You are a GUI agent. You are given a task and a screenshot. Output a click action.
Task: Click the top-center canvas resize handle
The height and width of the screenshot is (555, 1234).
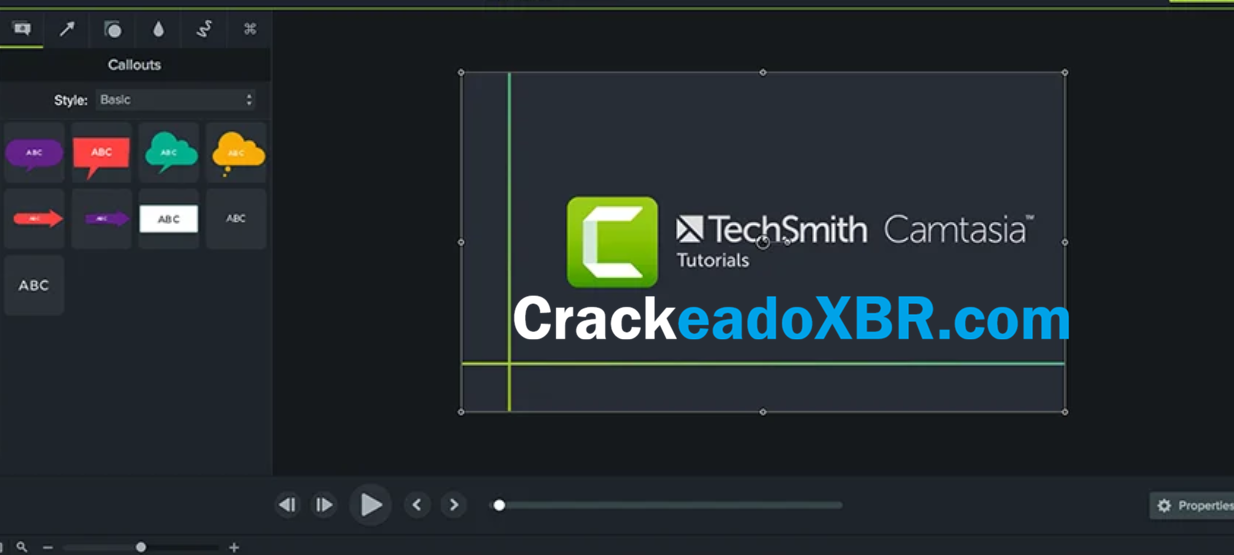point(763,72)
